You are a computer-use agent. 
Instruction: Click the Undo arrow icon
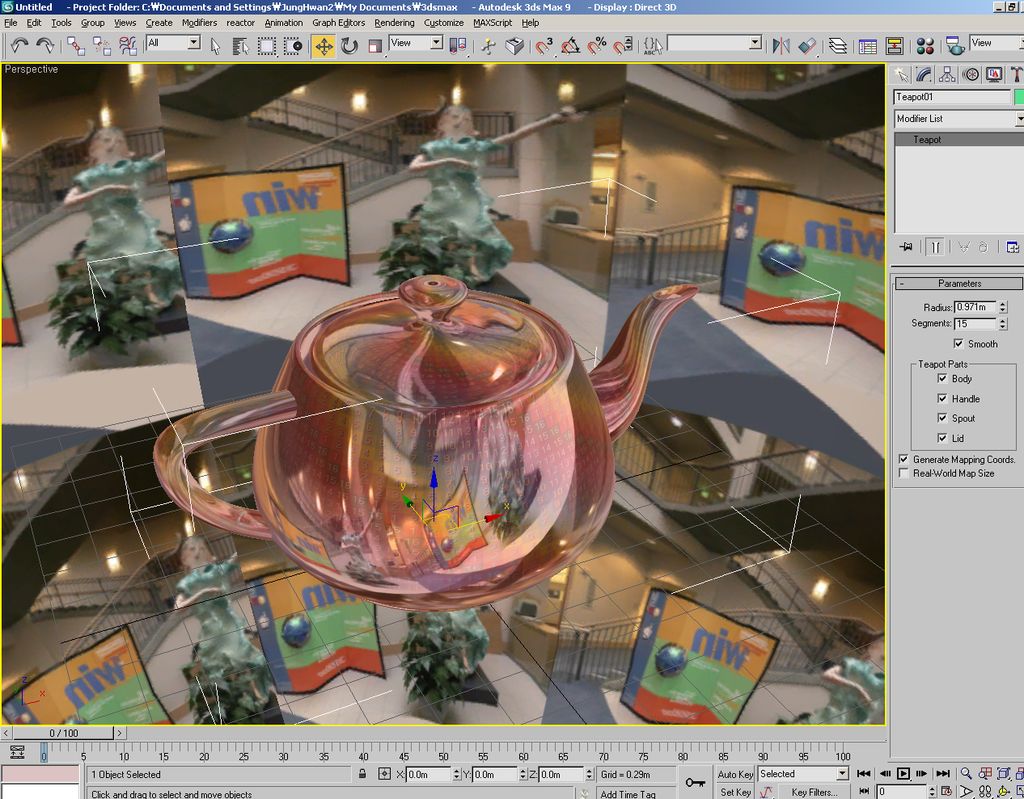click(x=19, y=45)
